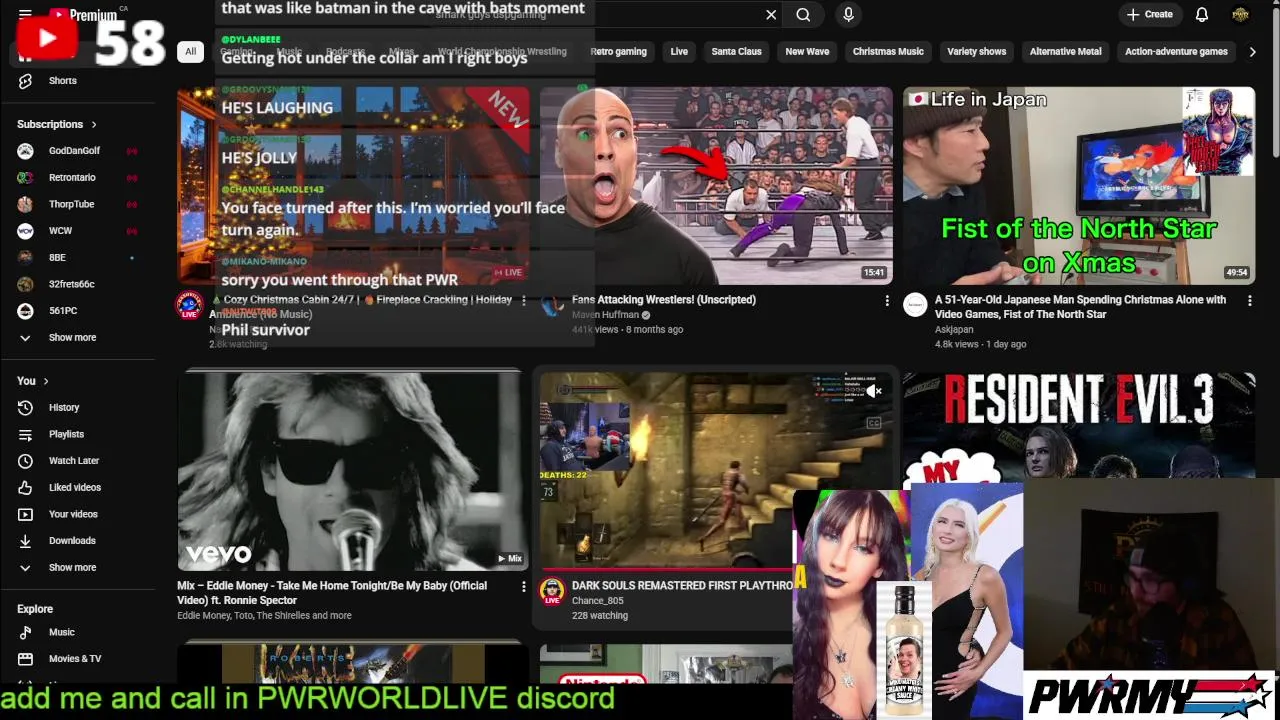Open History icon in sidebar
1280x720 pixels.
point(26,408)
